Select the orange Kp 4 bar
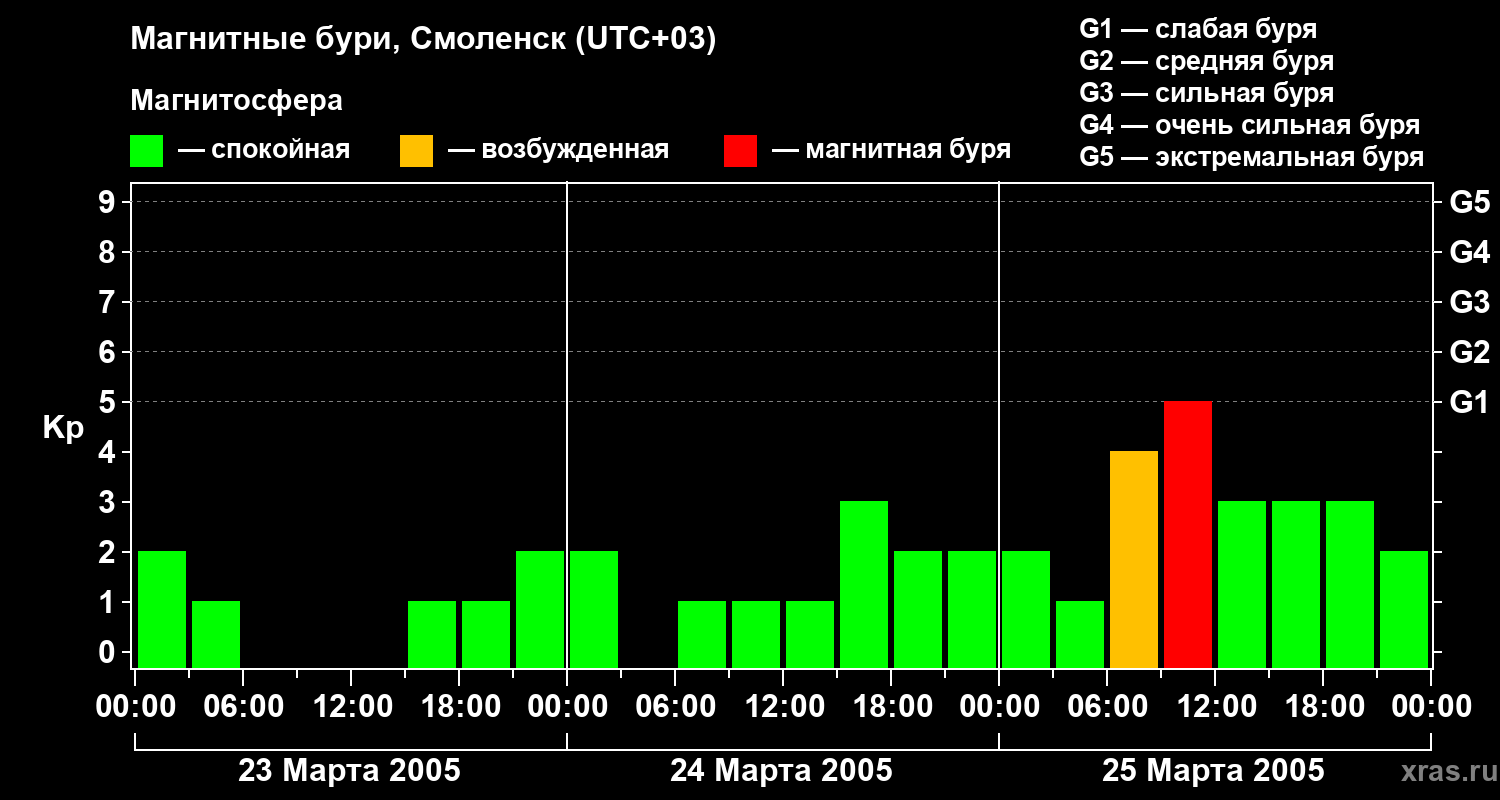This screenshot has width=1500, height=800. click(1134, 559)
